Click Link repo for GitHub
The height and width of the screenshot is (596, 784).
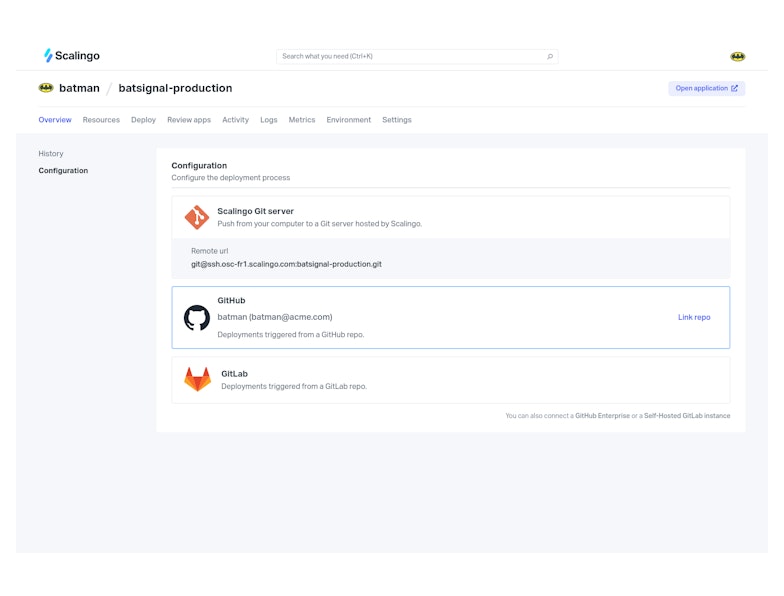pyautogui.click(x=694, y=317)
